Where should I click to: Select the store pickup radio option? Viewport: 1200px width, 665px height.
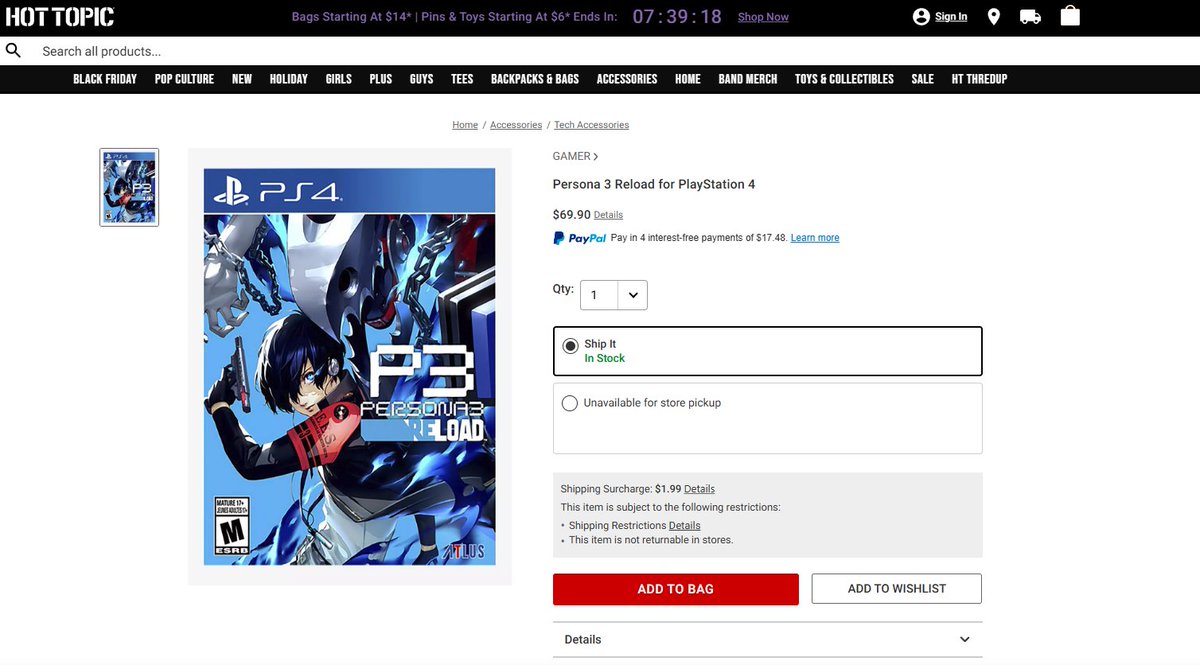pos(570,403)
